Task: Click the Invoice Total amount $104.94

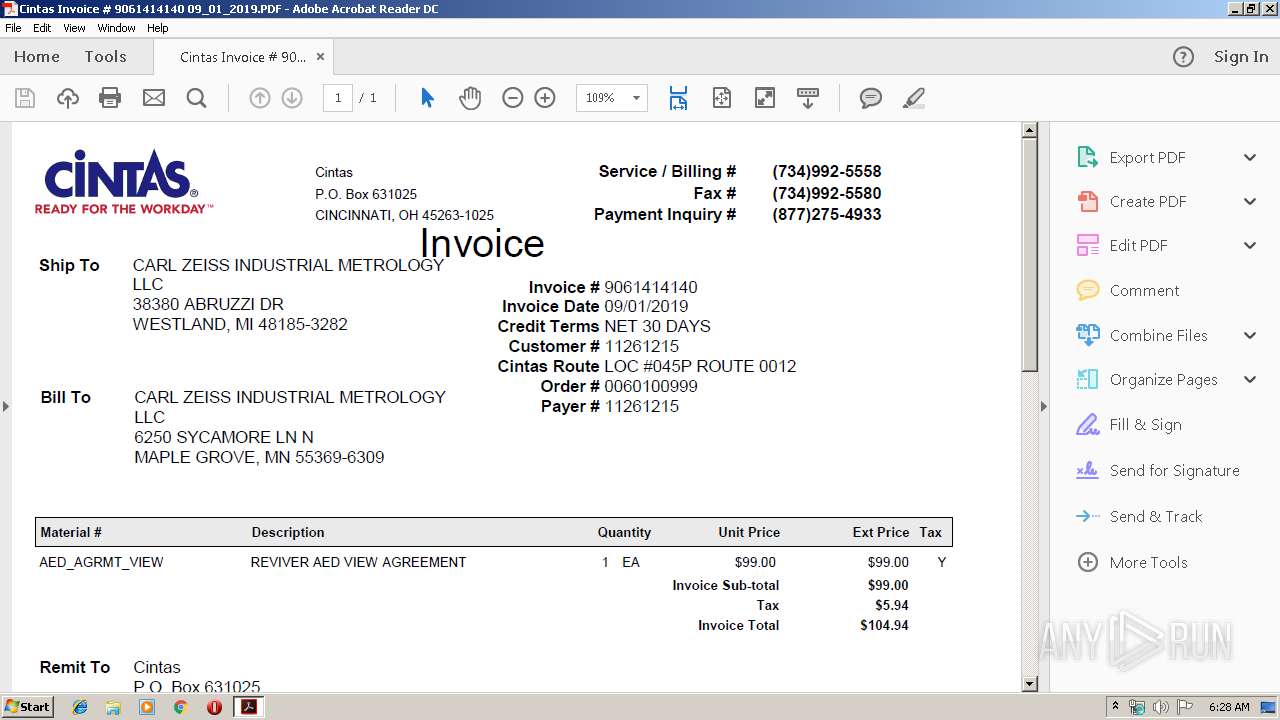Action: [884, 625]
